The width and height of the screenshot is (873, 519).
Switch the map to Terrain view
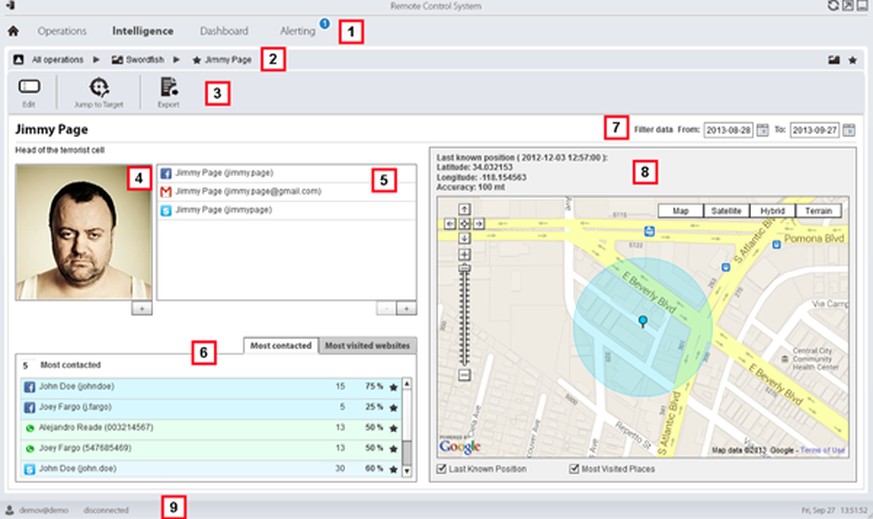pos(818,211)
